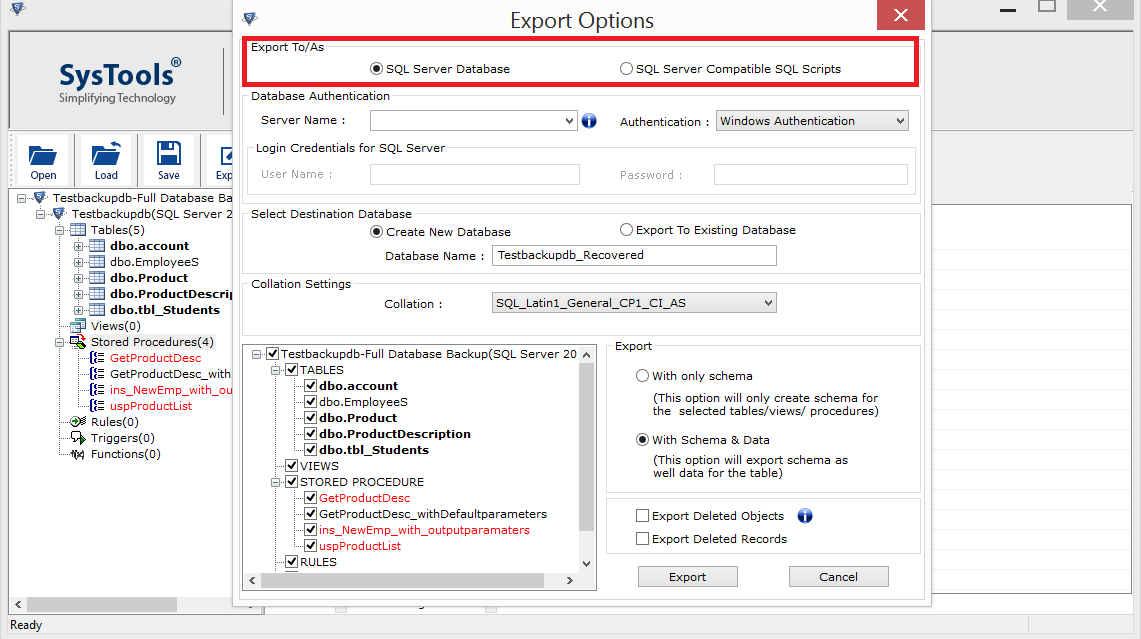
Task: Click export tree scroll right arrow
Action: (x=570, y=580)
